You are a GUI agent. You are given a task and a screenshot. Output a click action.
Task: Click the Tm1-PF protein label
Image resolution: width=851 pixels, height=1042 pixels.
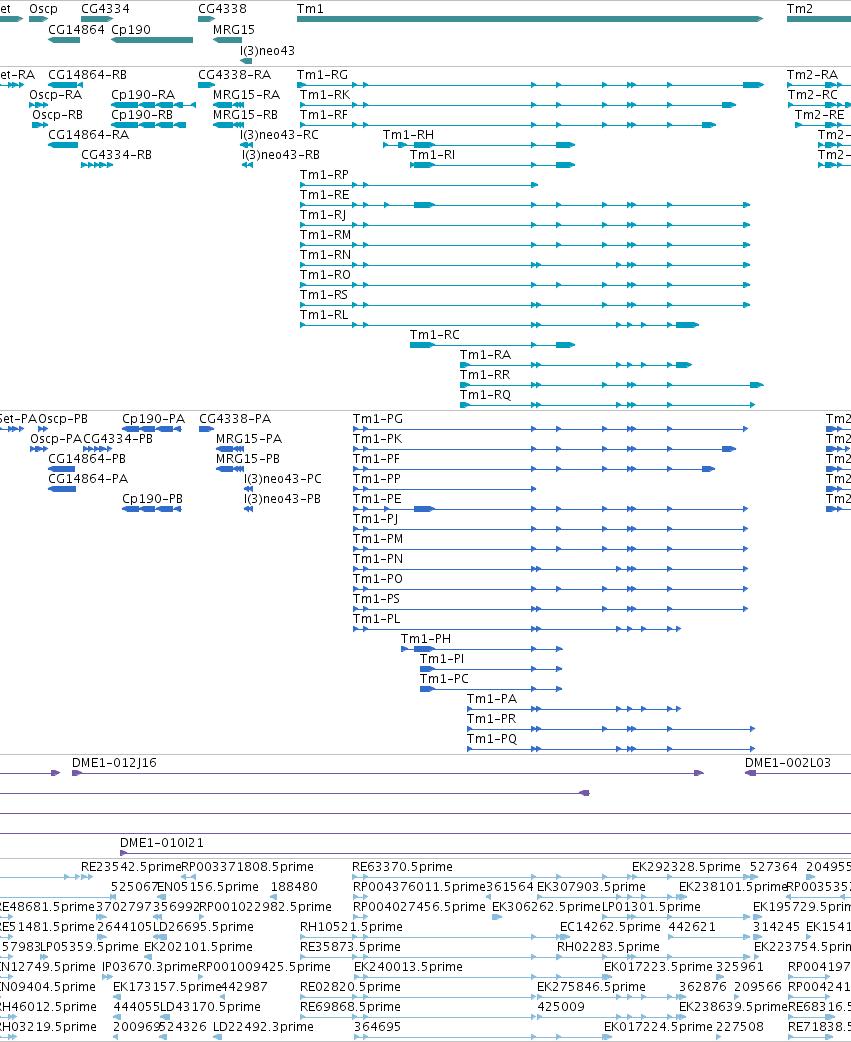376,459
